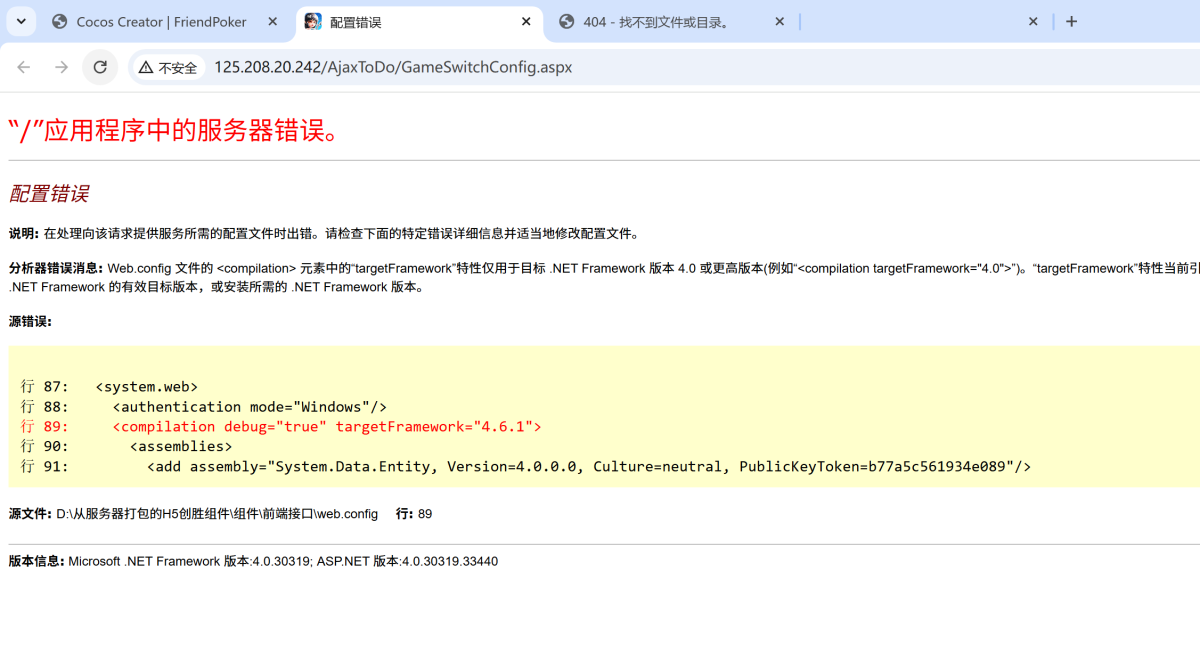This screenshot has width=1200, height=645.
Task: Click the red server error heading
Action: pyautogui.click(x=175, y=130)
